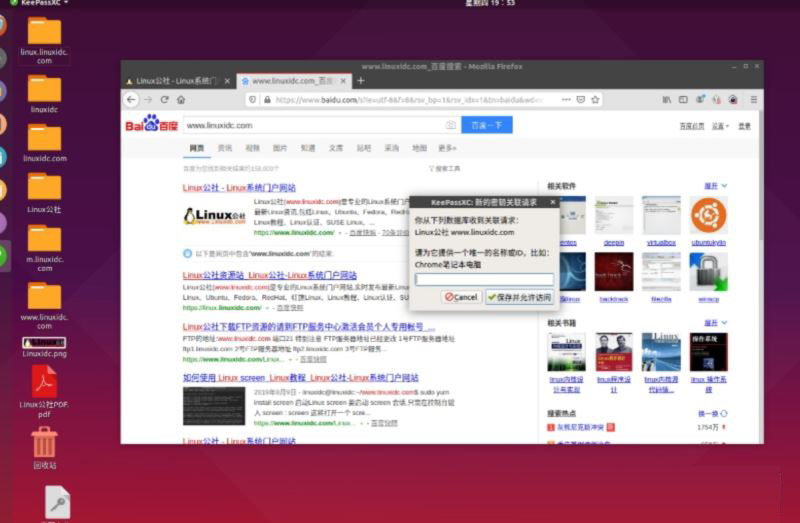
Task: Reload the Baidu page
Action: click(164, 99)
